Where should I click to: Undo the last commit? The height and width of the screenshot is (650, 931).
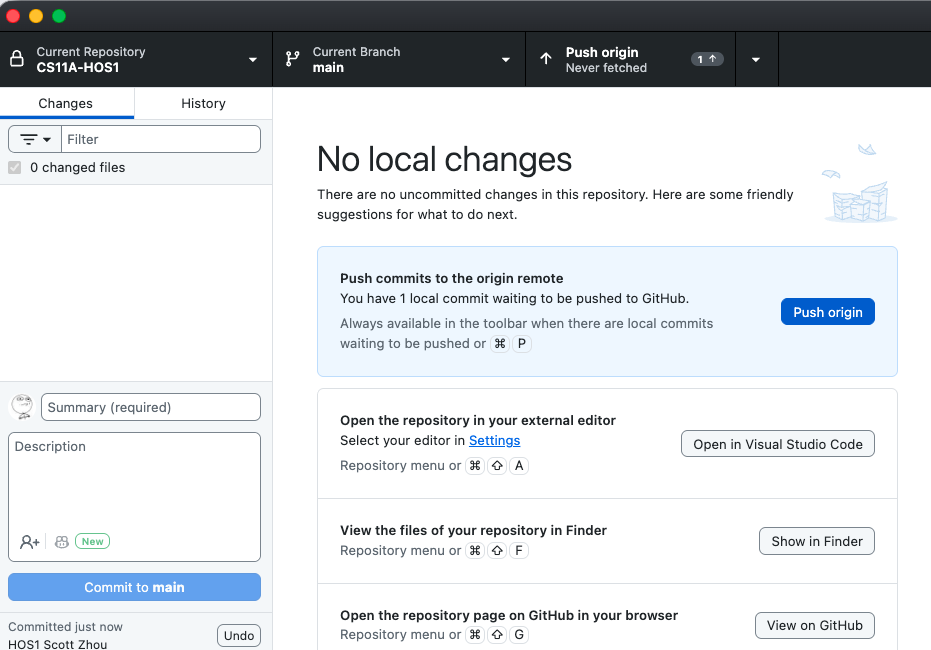238,635
